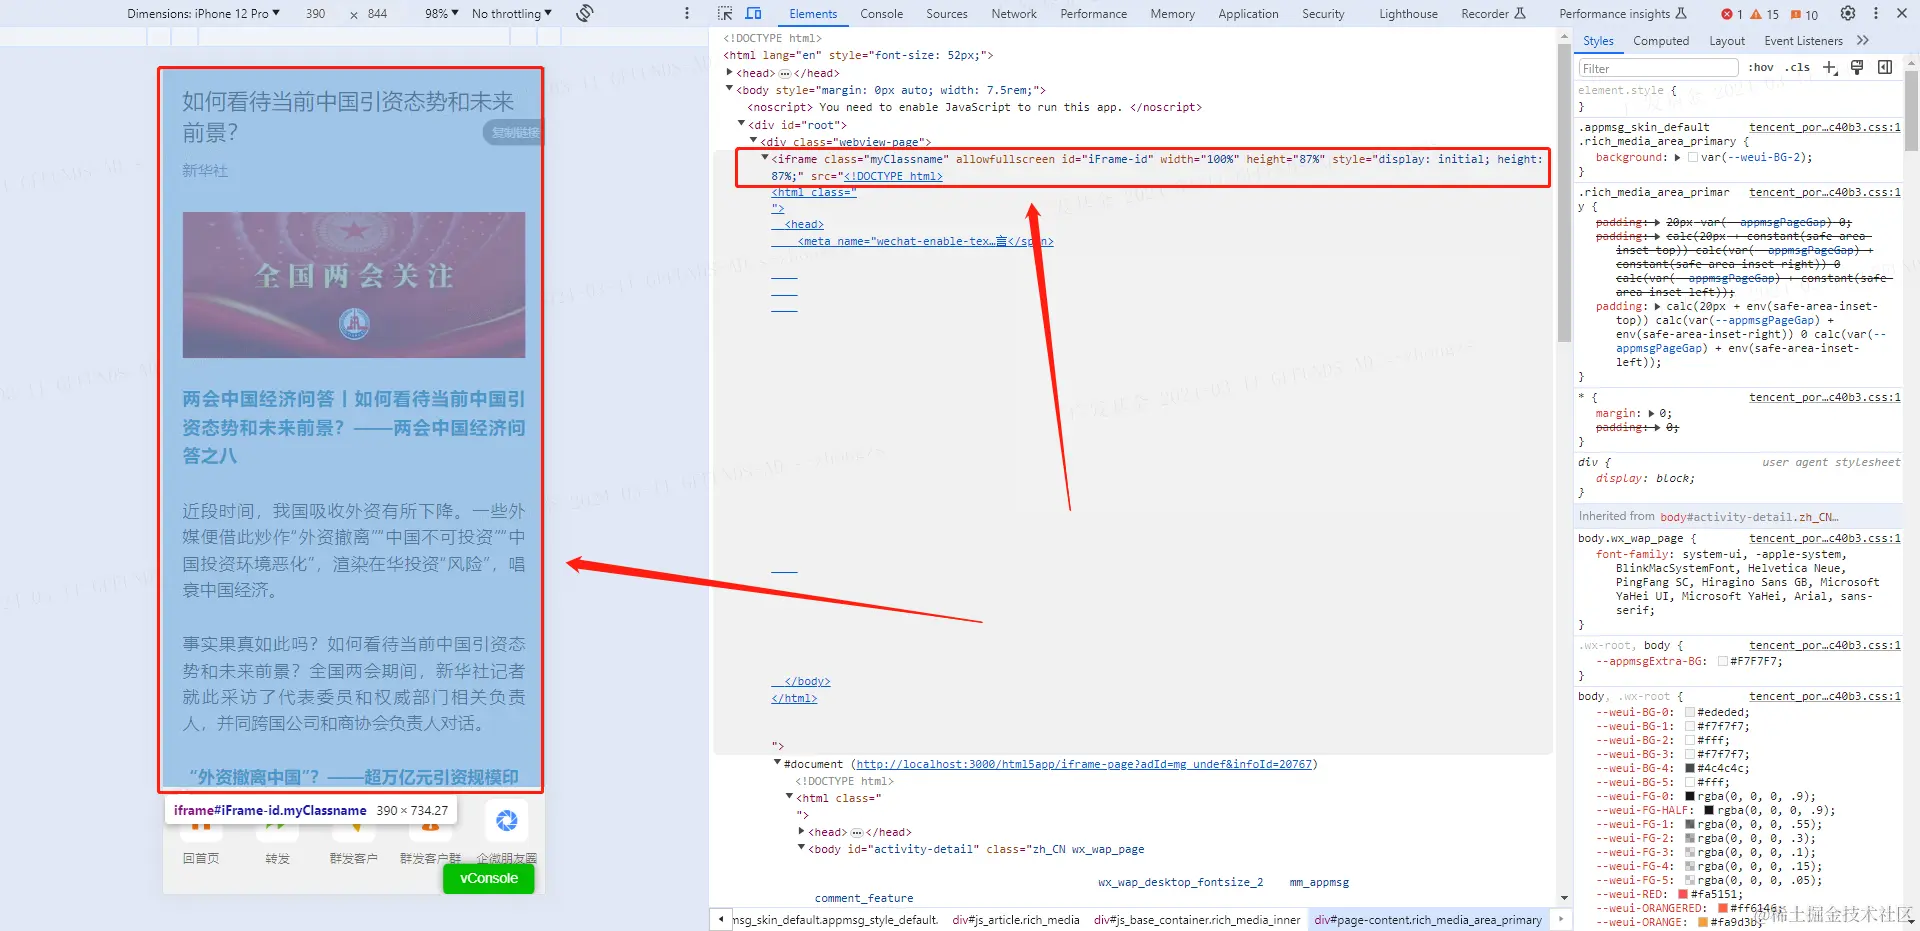Show the red error count badge
Image resolution: width=1920 pixels, height=931 pixels.
1731,14
